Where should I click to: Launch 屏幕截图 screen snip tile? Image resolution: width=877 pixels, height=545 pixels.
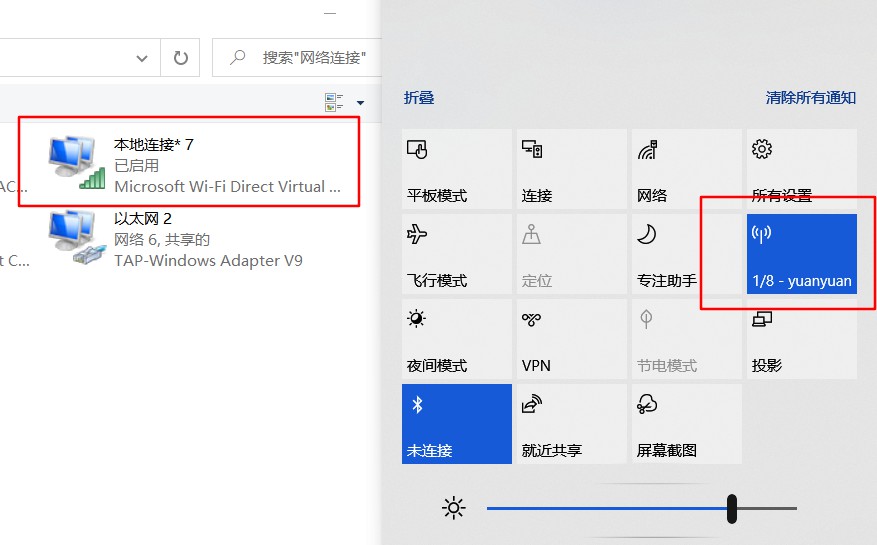coord(686,424)
